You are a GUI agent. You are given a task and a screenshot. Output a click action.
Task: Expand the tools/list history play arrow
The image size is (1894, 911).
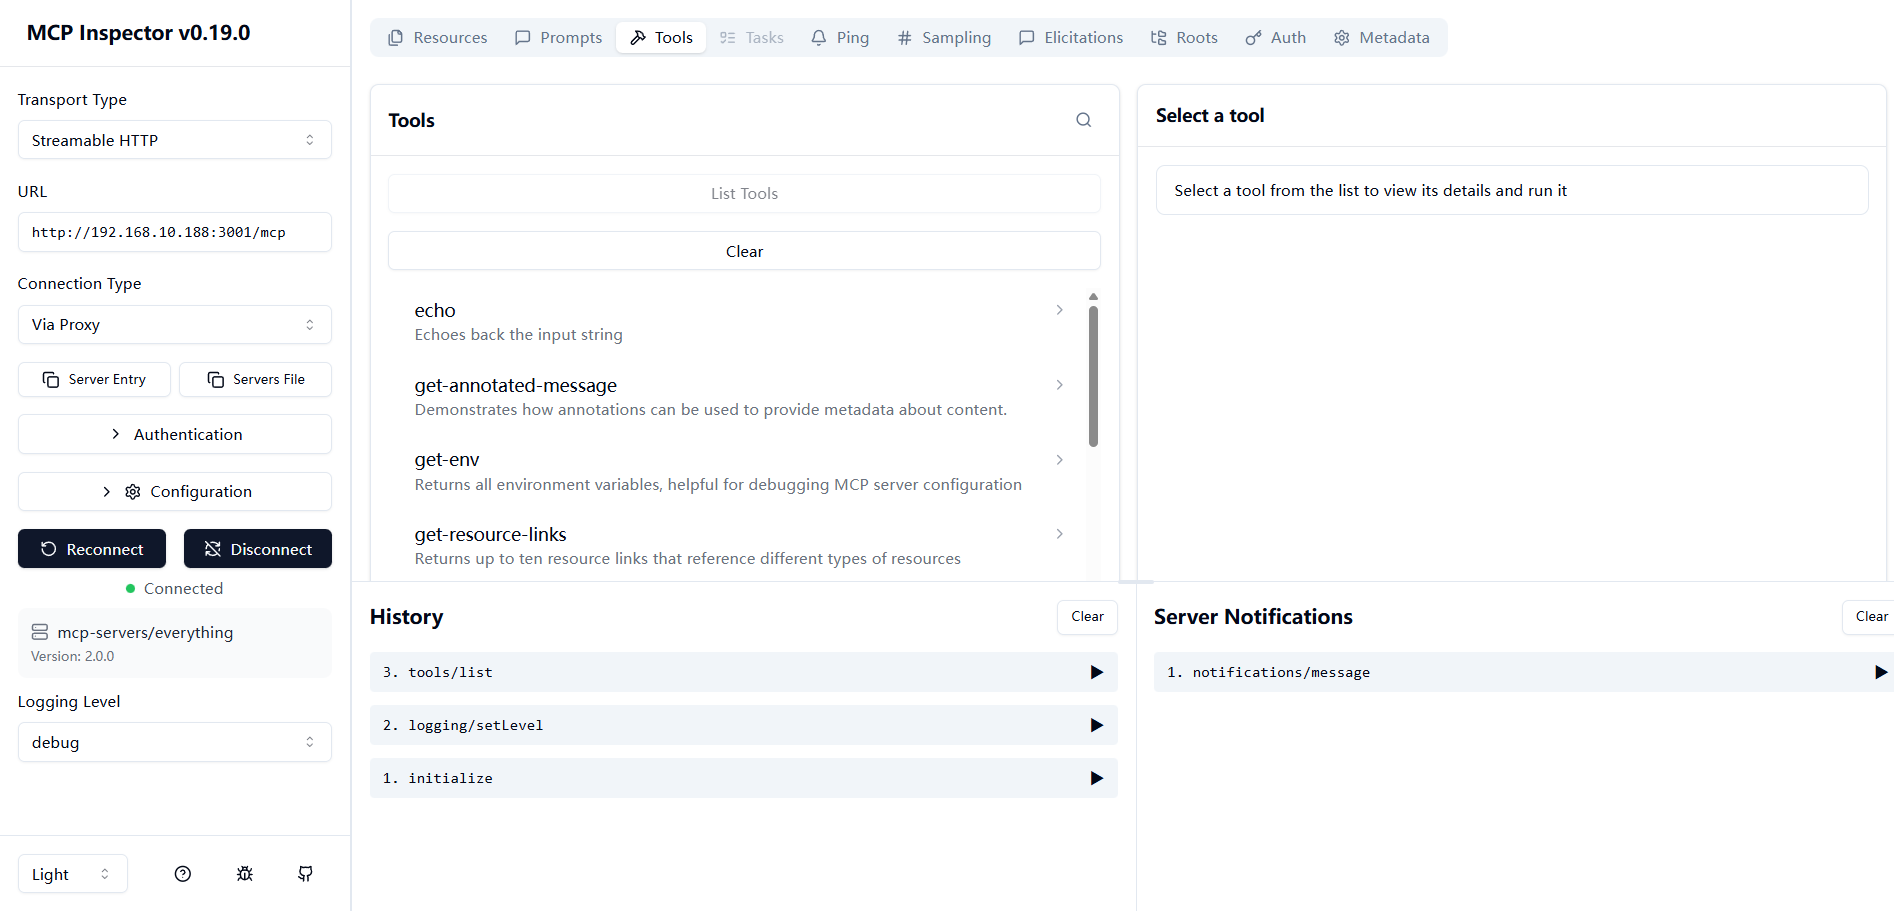point(1096,672)
